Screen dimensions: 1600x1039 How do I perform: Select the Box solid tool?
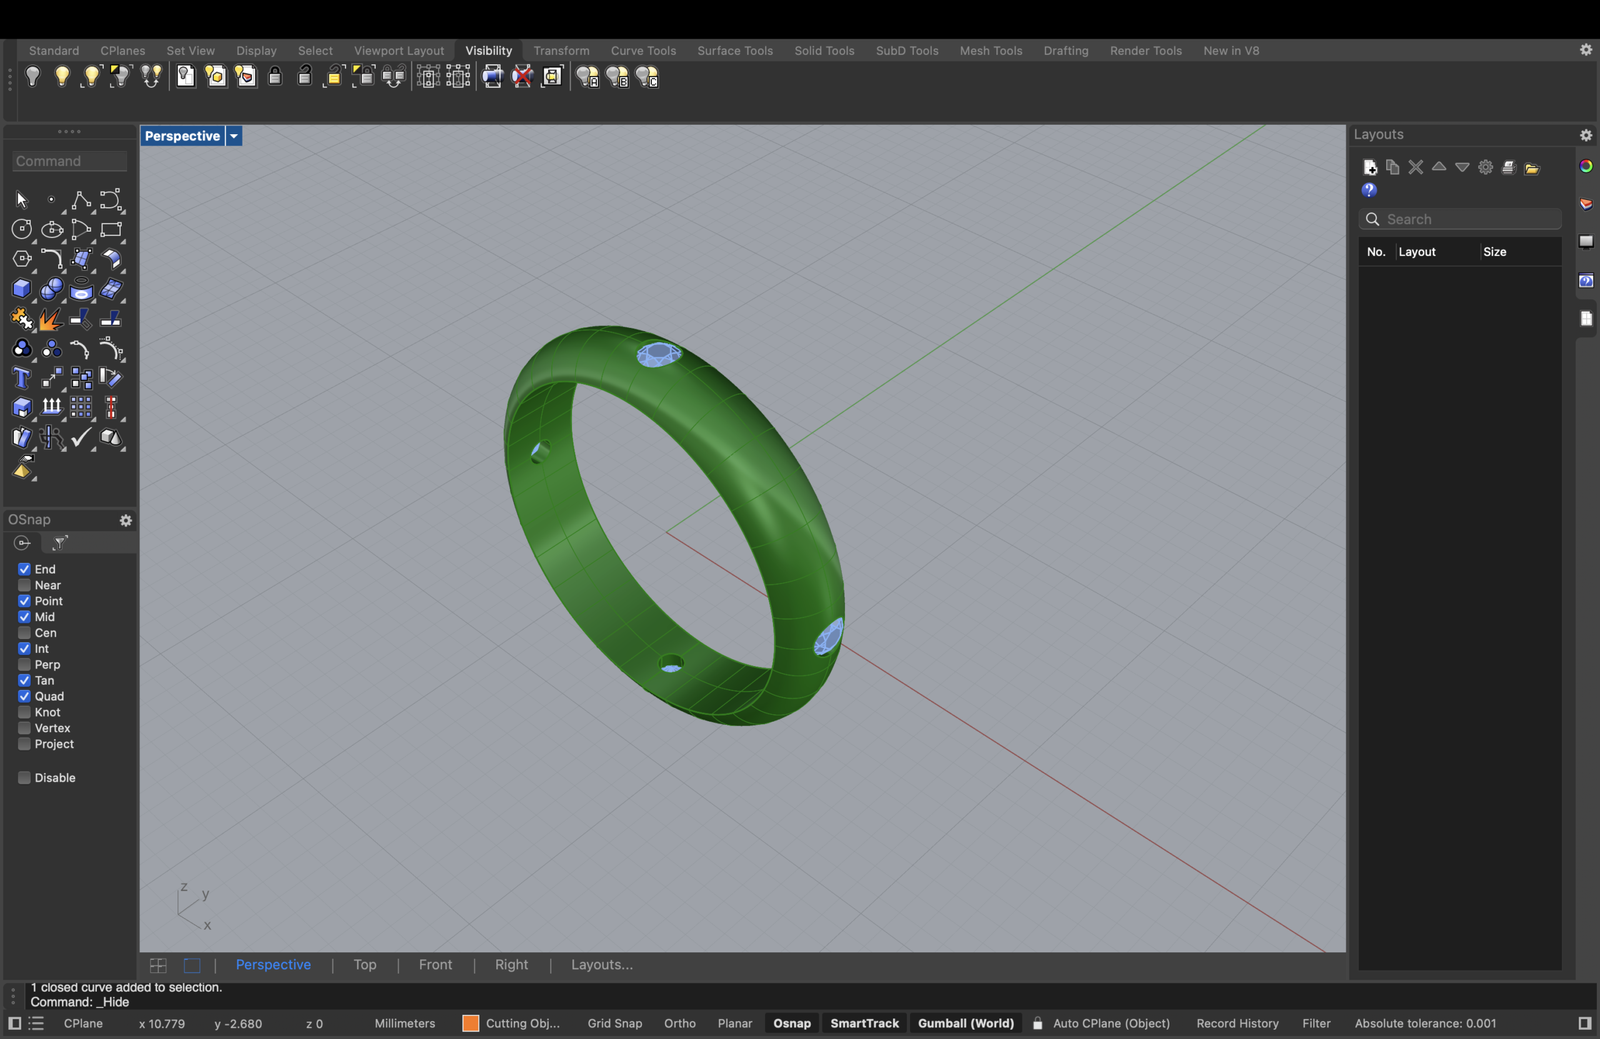[21, 289]
